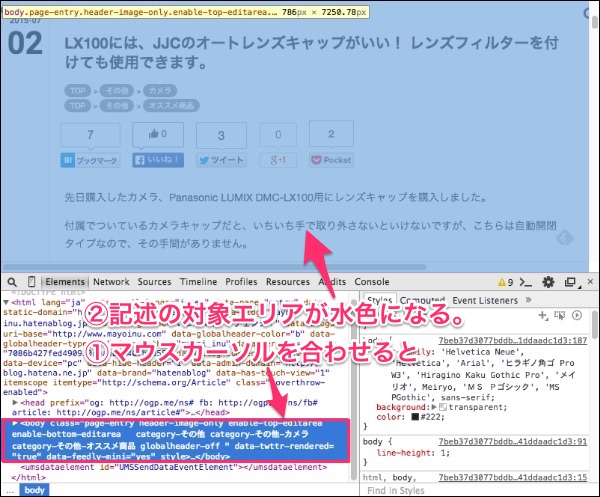This screenshot has width=600, height=497.
Task: Click the オススメ商品 category tag
Action: point(171,106)
